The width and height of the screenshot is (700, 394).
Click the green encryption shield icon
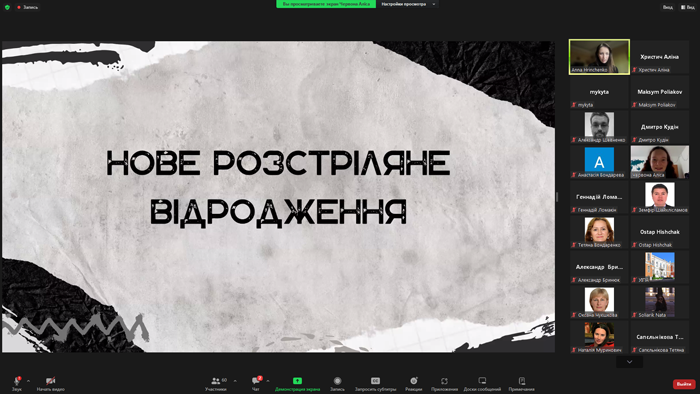7,7
